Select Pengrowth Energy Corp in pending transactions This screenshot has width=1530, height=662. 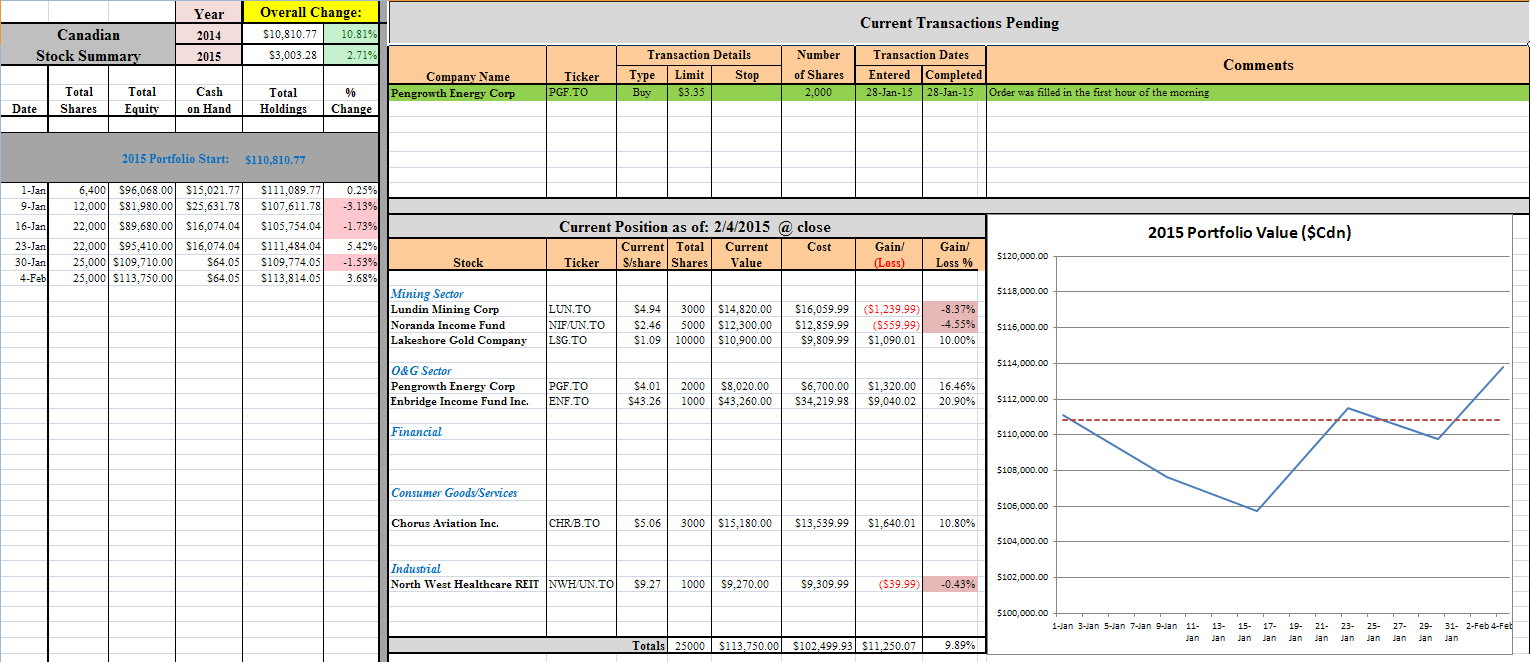pyautogui.click(x=468, y=93)
